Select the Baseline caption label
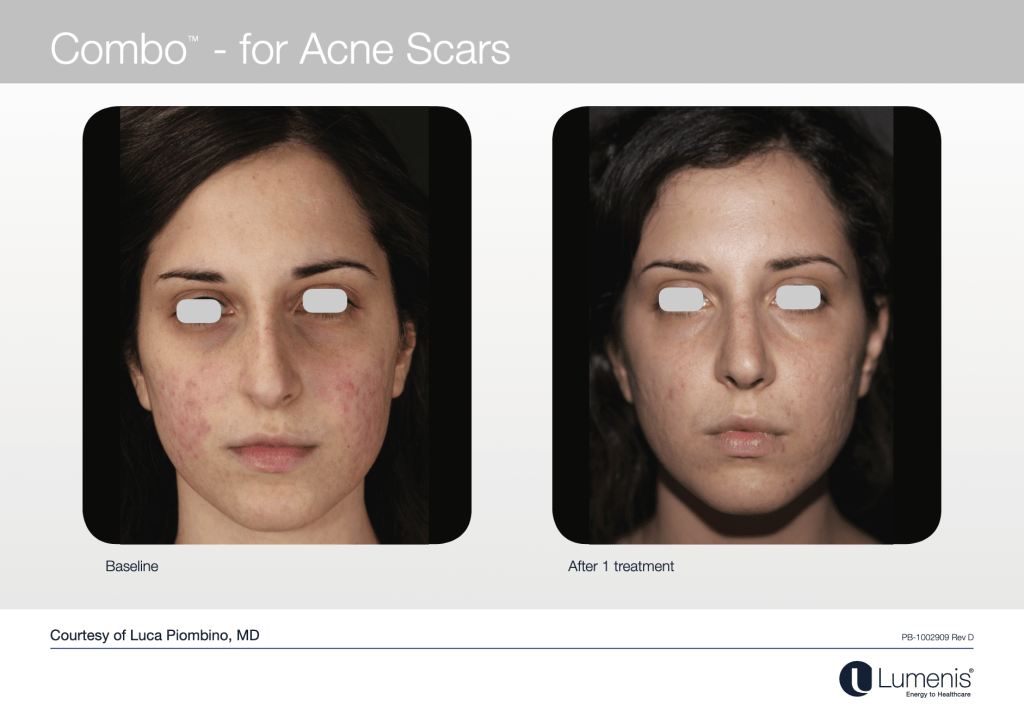 coord(132,566)
